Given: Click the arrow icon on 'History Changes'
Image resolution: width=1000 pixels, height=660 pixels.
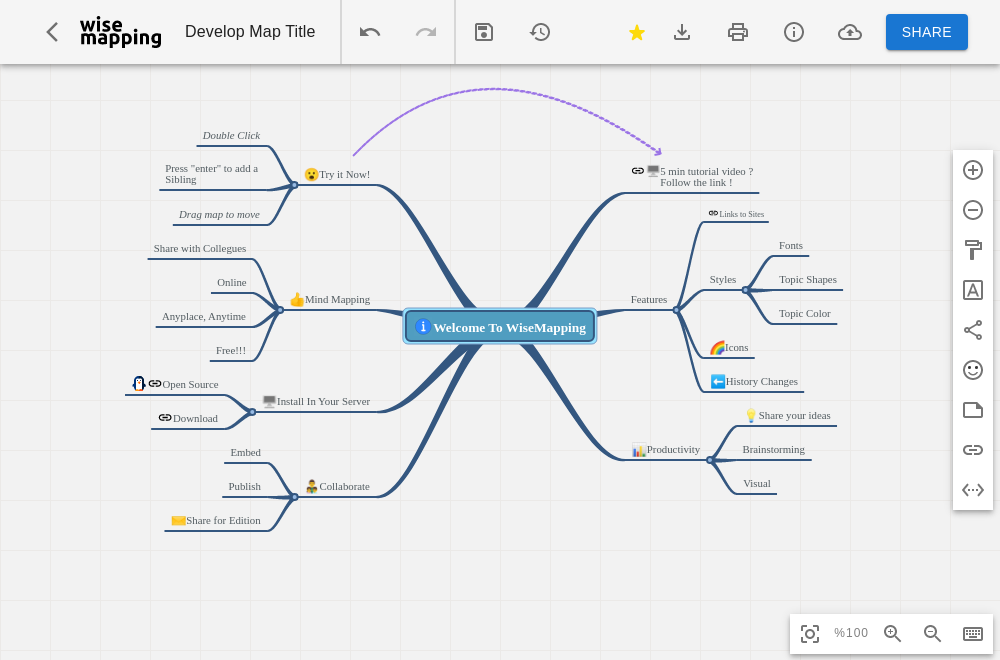Looking at the screenshot, I should pyautogui.click(x=717, y=381).
